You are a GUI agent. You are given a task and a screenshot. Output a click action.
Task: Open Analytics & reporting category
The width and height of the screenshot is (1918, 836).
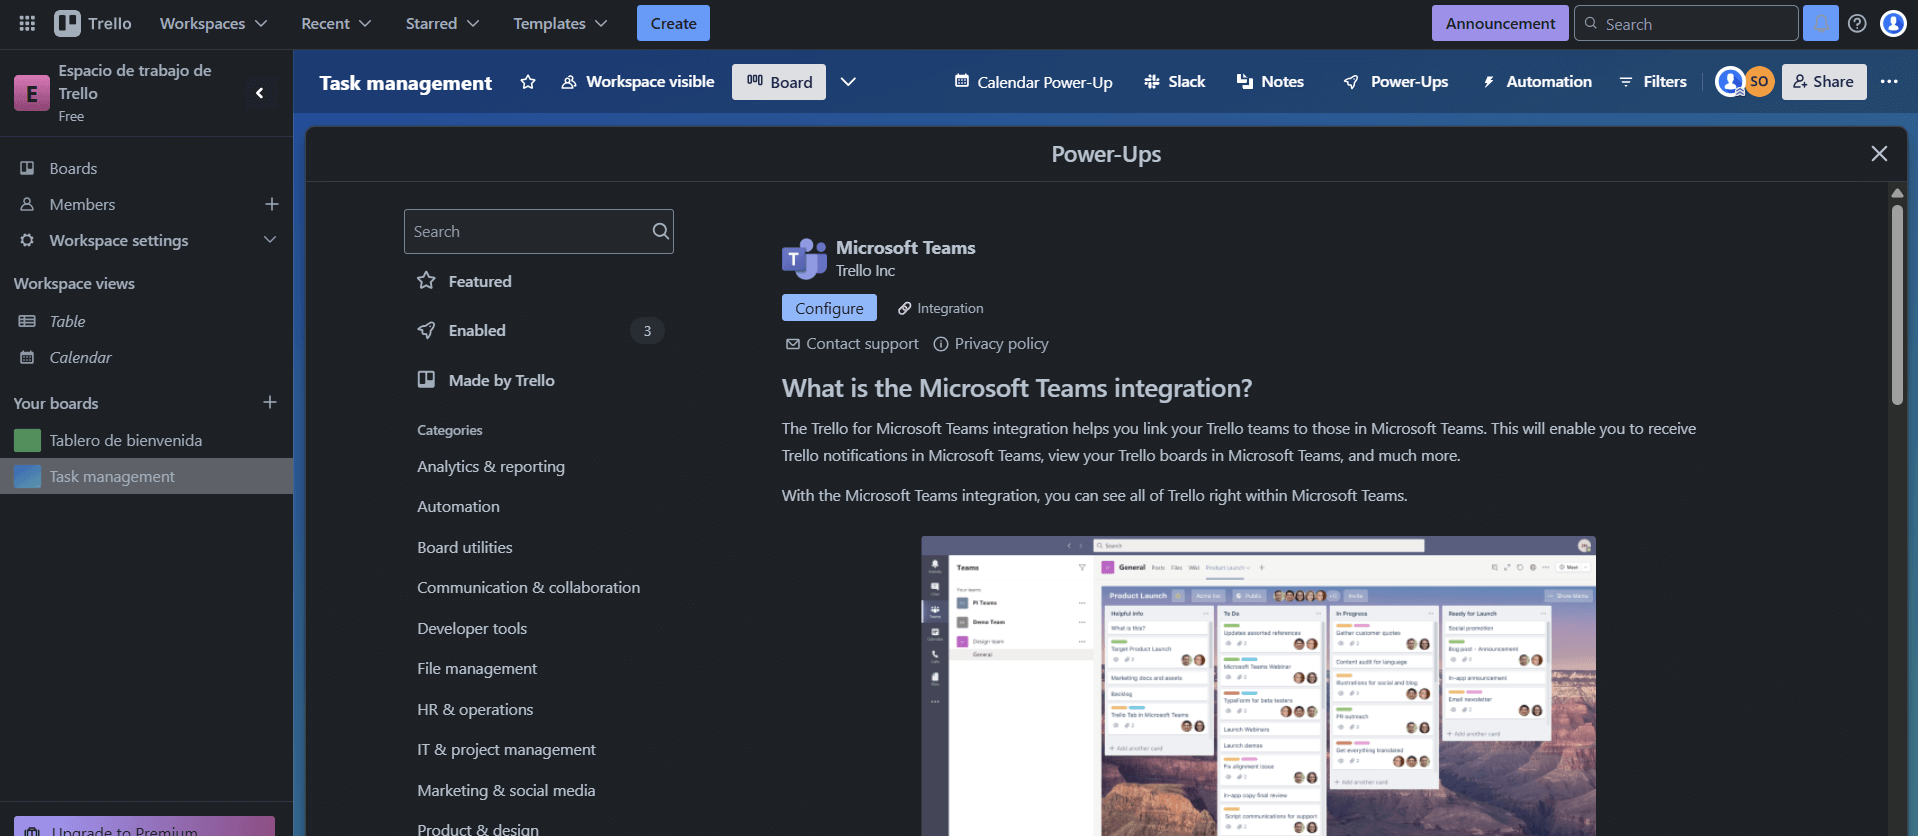[491, 466]
